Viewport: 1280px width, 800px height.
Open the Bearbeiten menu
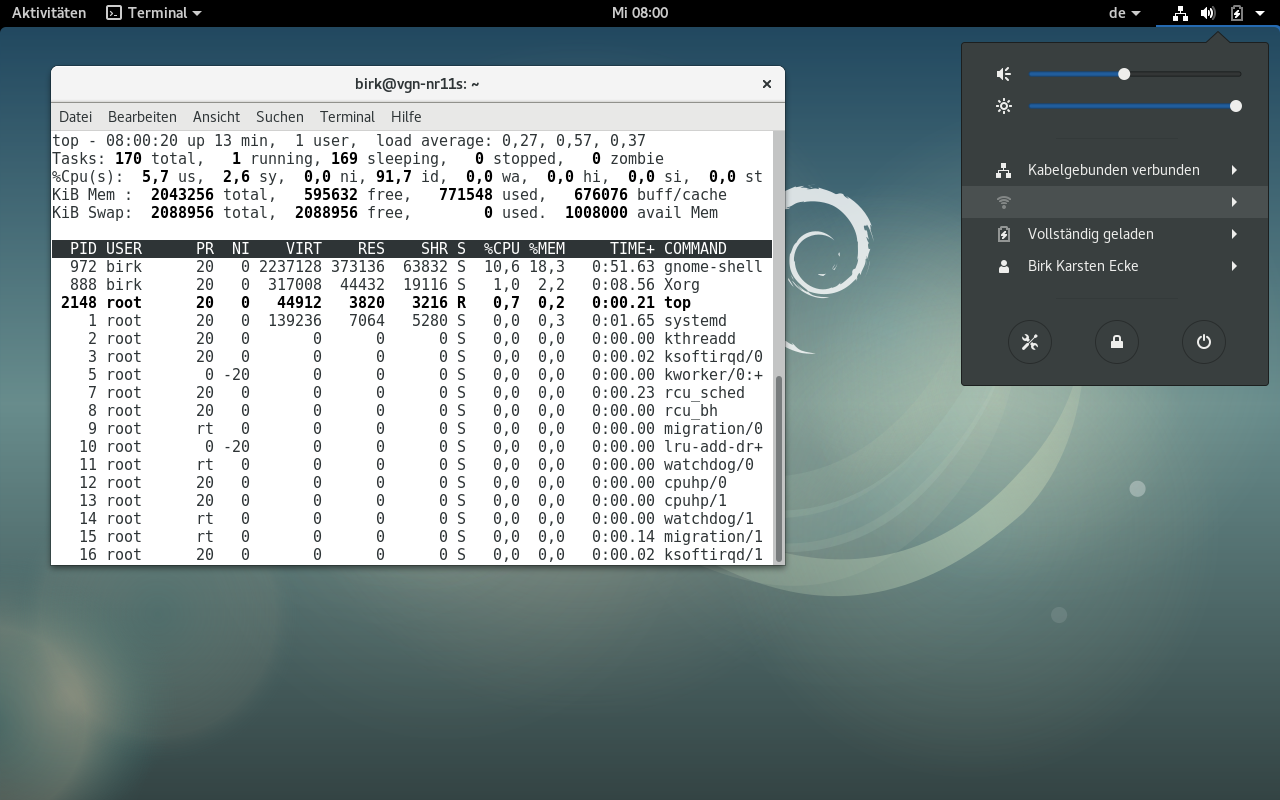(142, 116)
